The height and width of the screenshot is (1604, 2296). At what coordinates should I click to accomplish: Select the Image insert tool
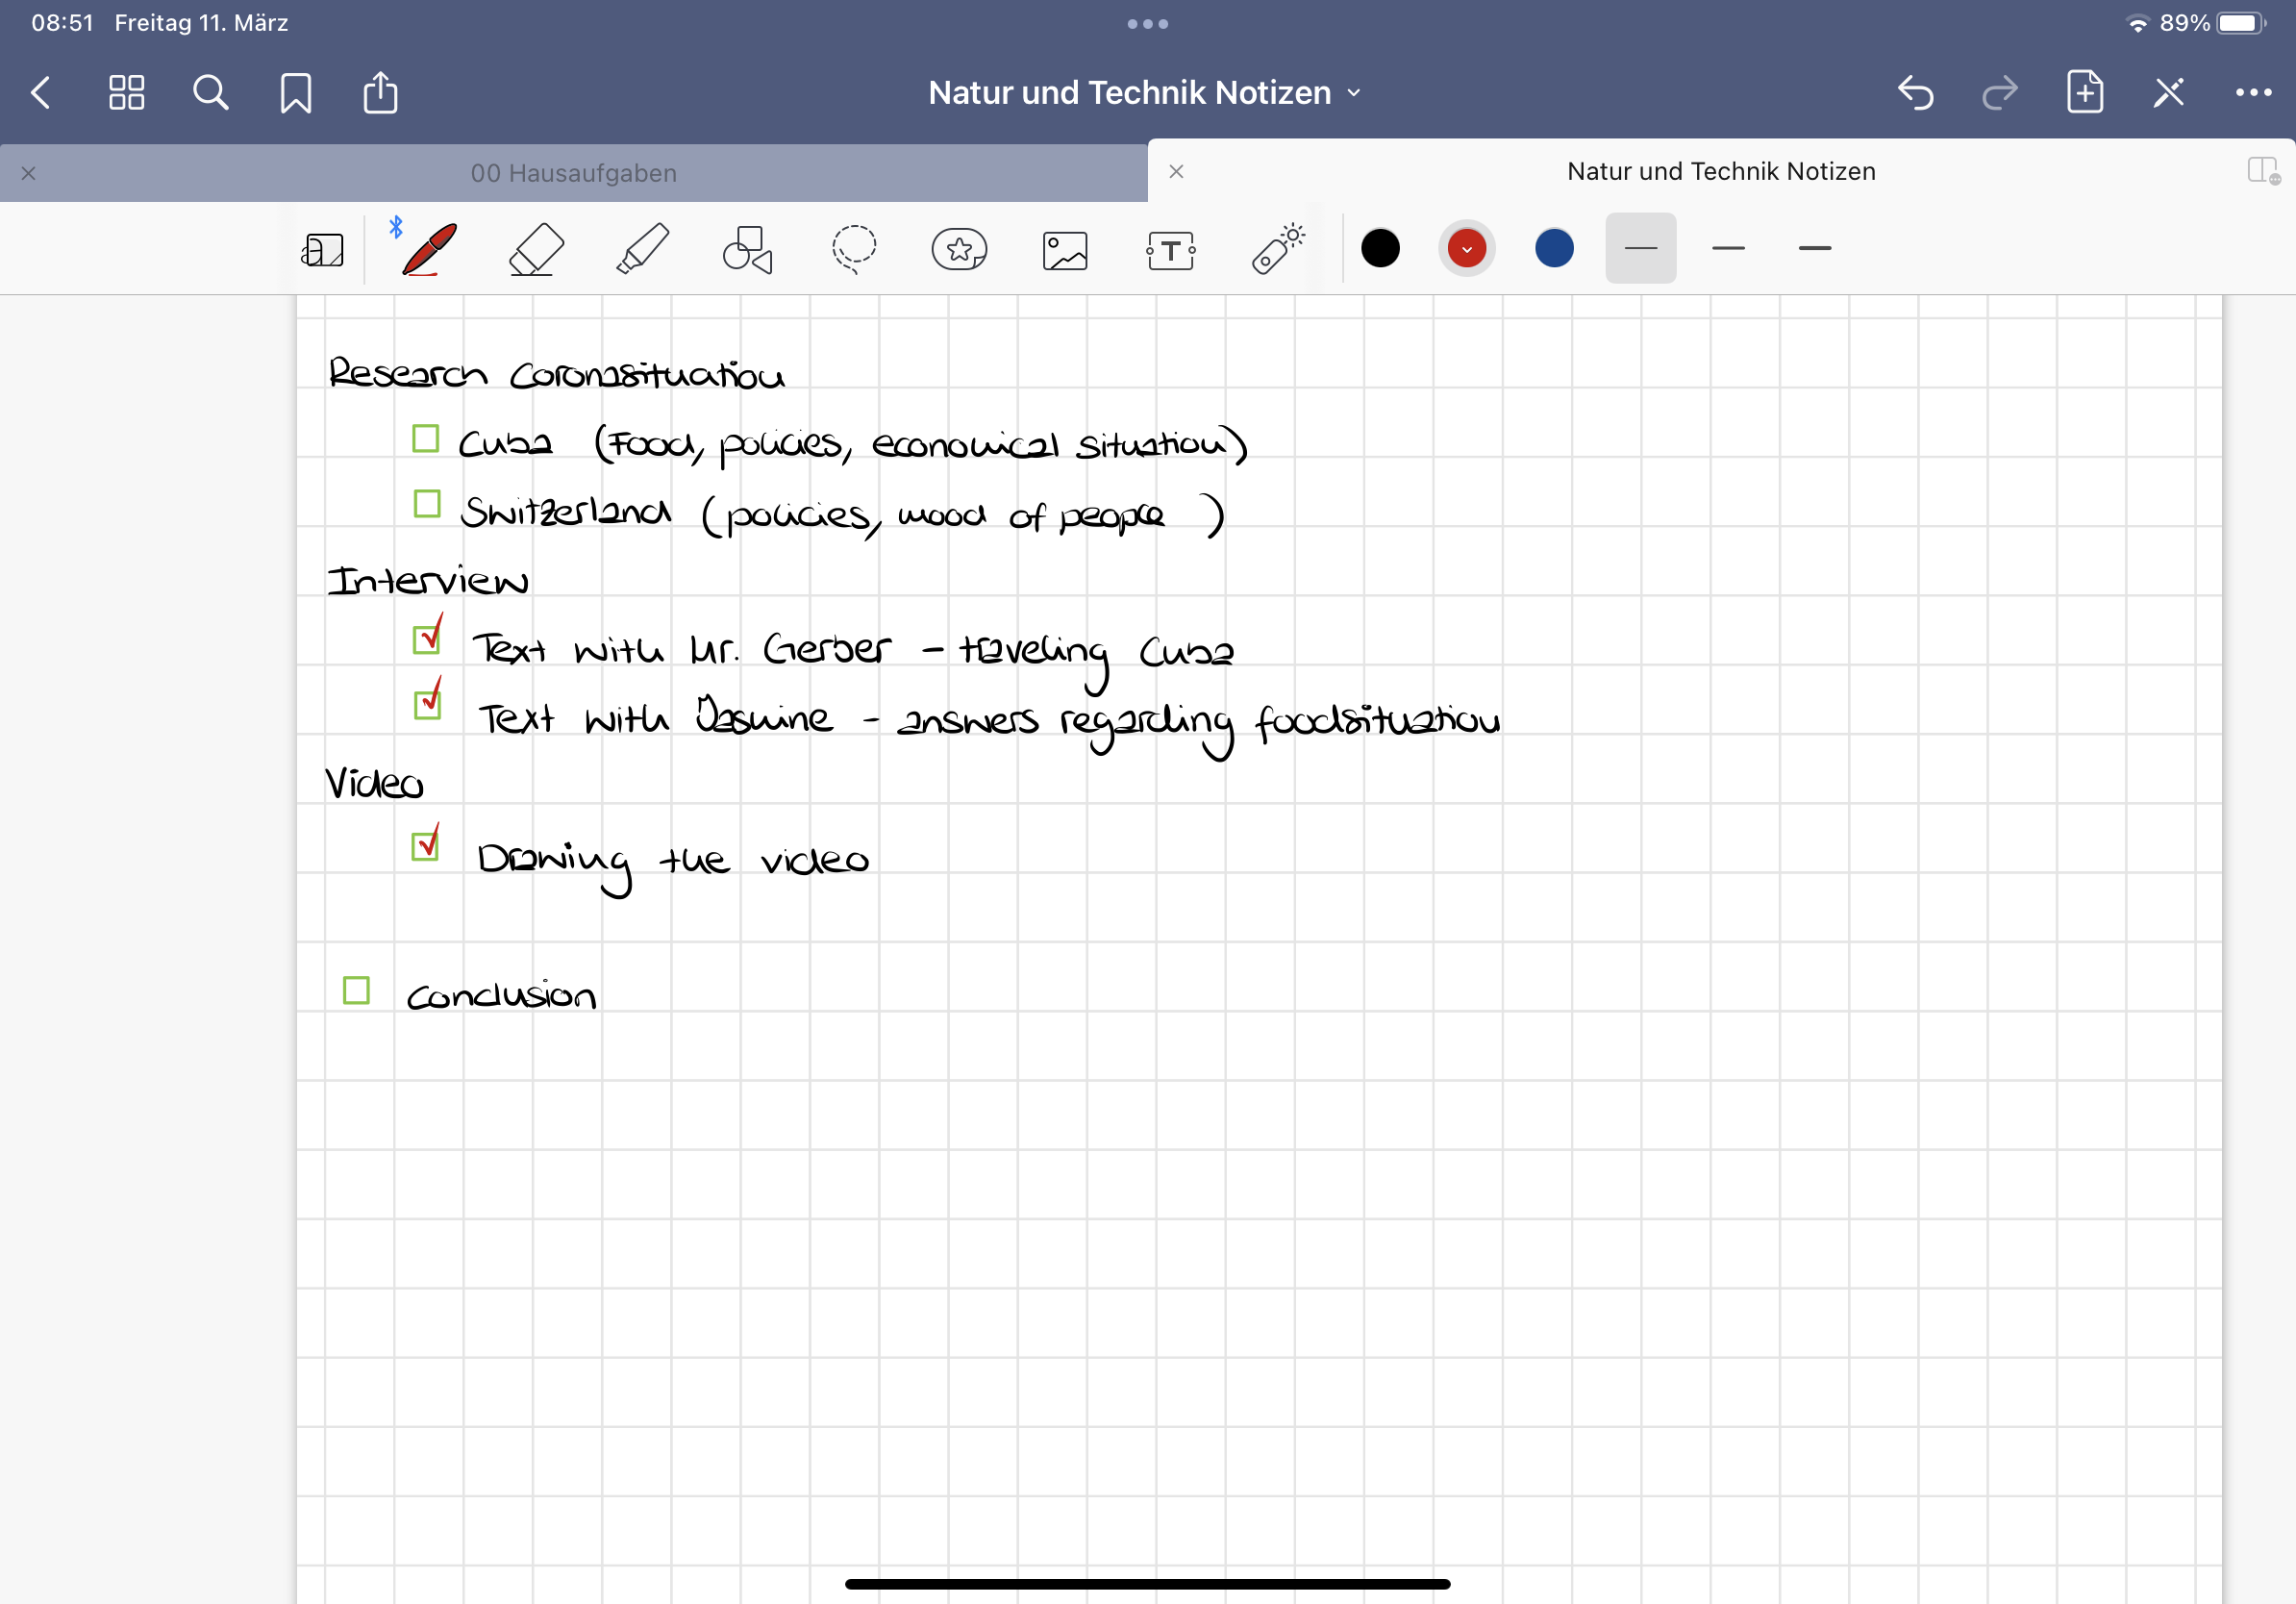coord(1065,249)
